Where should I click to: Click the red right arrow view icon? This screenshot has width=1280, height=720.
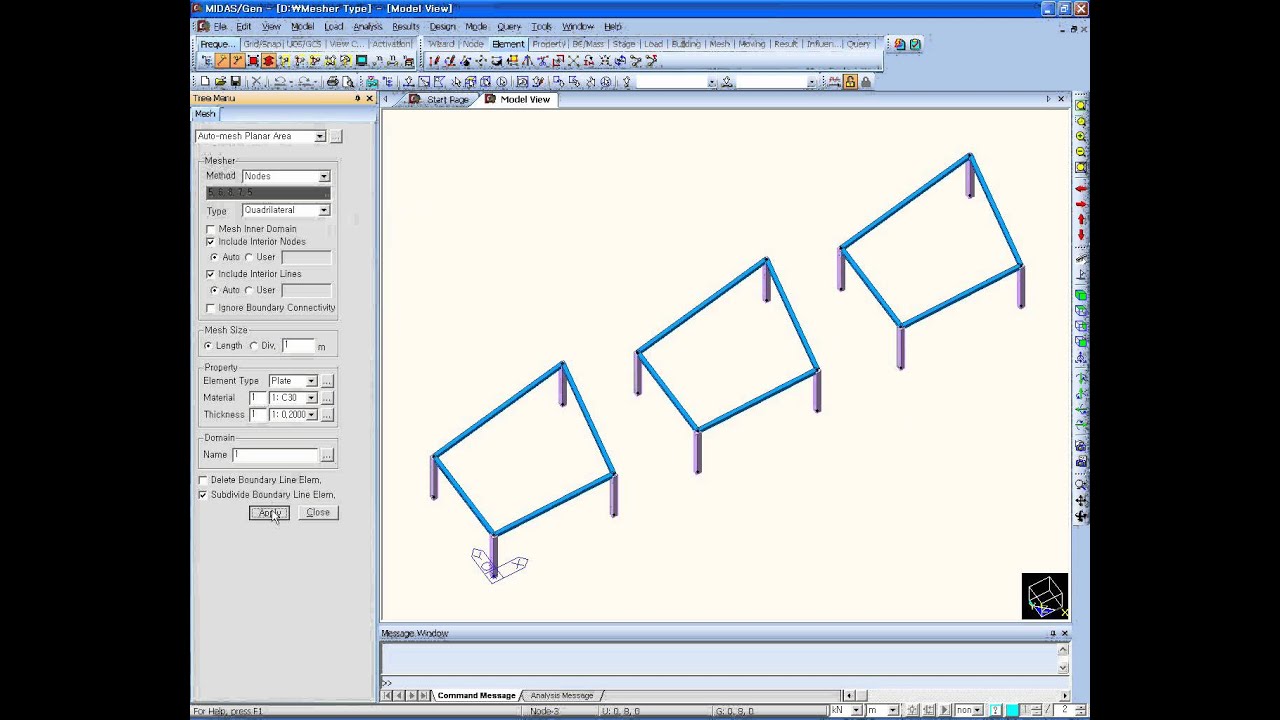click(1081, 204)
